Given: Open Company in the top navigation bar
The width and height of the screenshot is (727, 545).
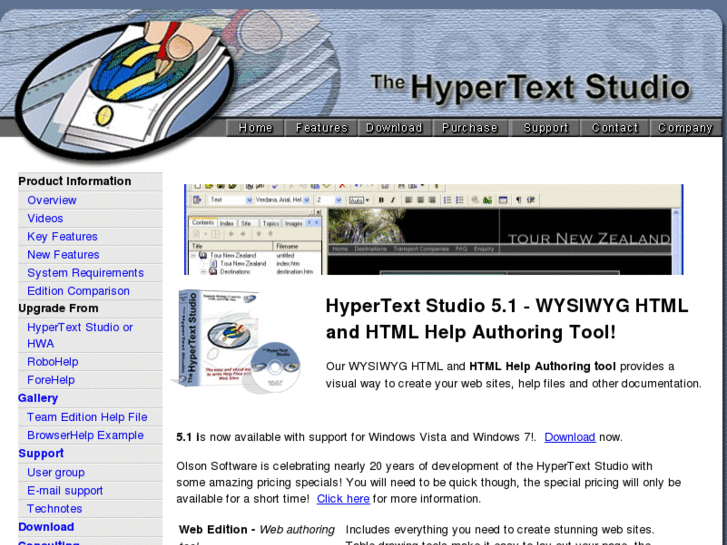Looking at the screenshot, I should tap(685, 128).
